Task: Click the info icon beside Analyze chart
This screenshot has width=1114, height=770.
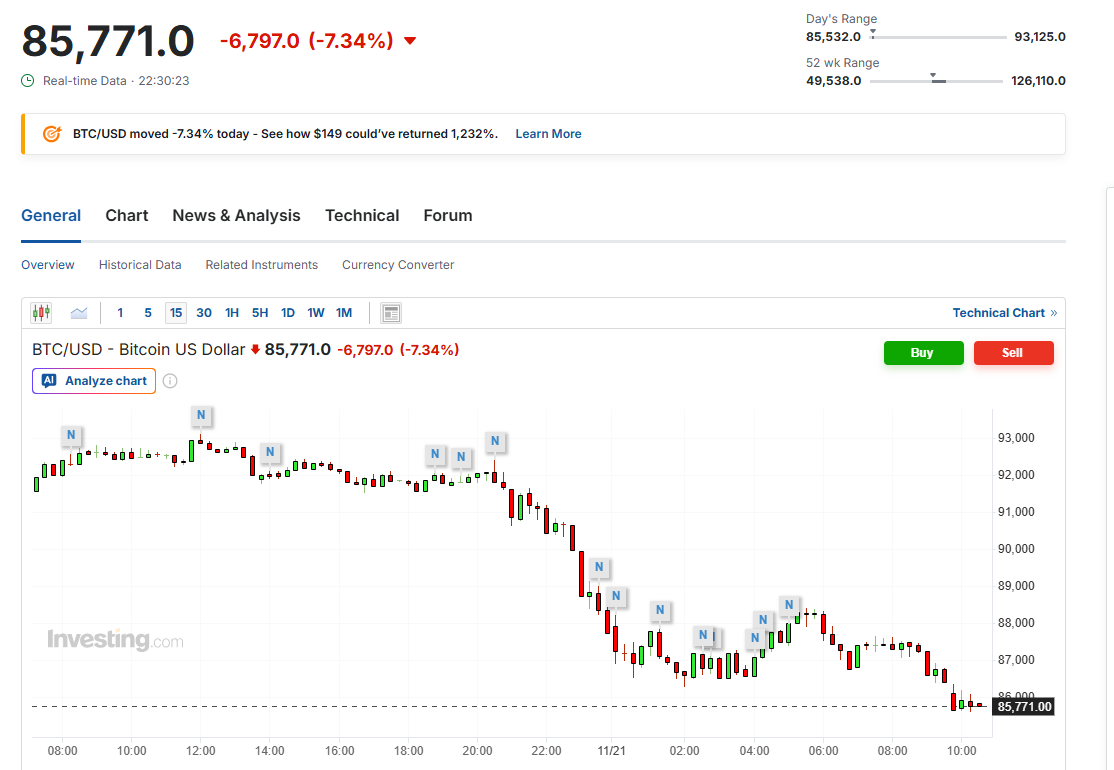Action: [170, 381]
